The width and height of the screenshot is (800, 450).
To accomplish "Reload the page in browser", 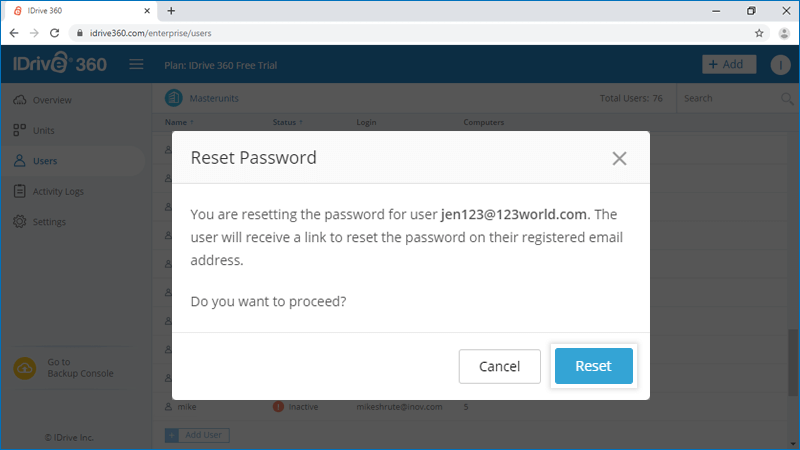I will [55, 33].
